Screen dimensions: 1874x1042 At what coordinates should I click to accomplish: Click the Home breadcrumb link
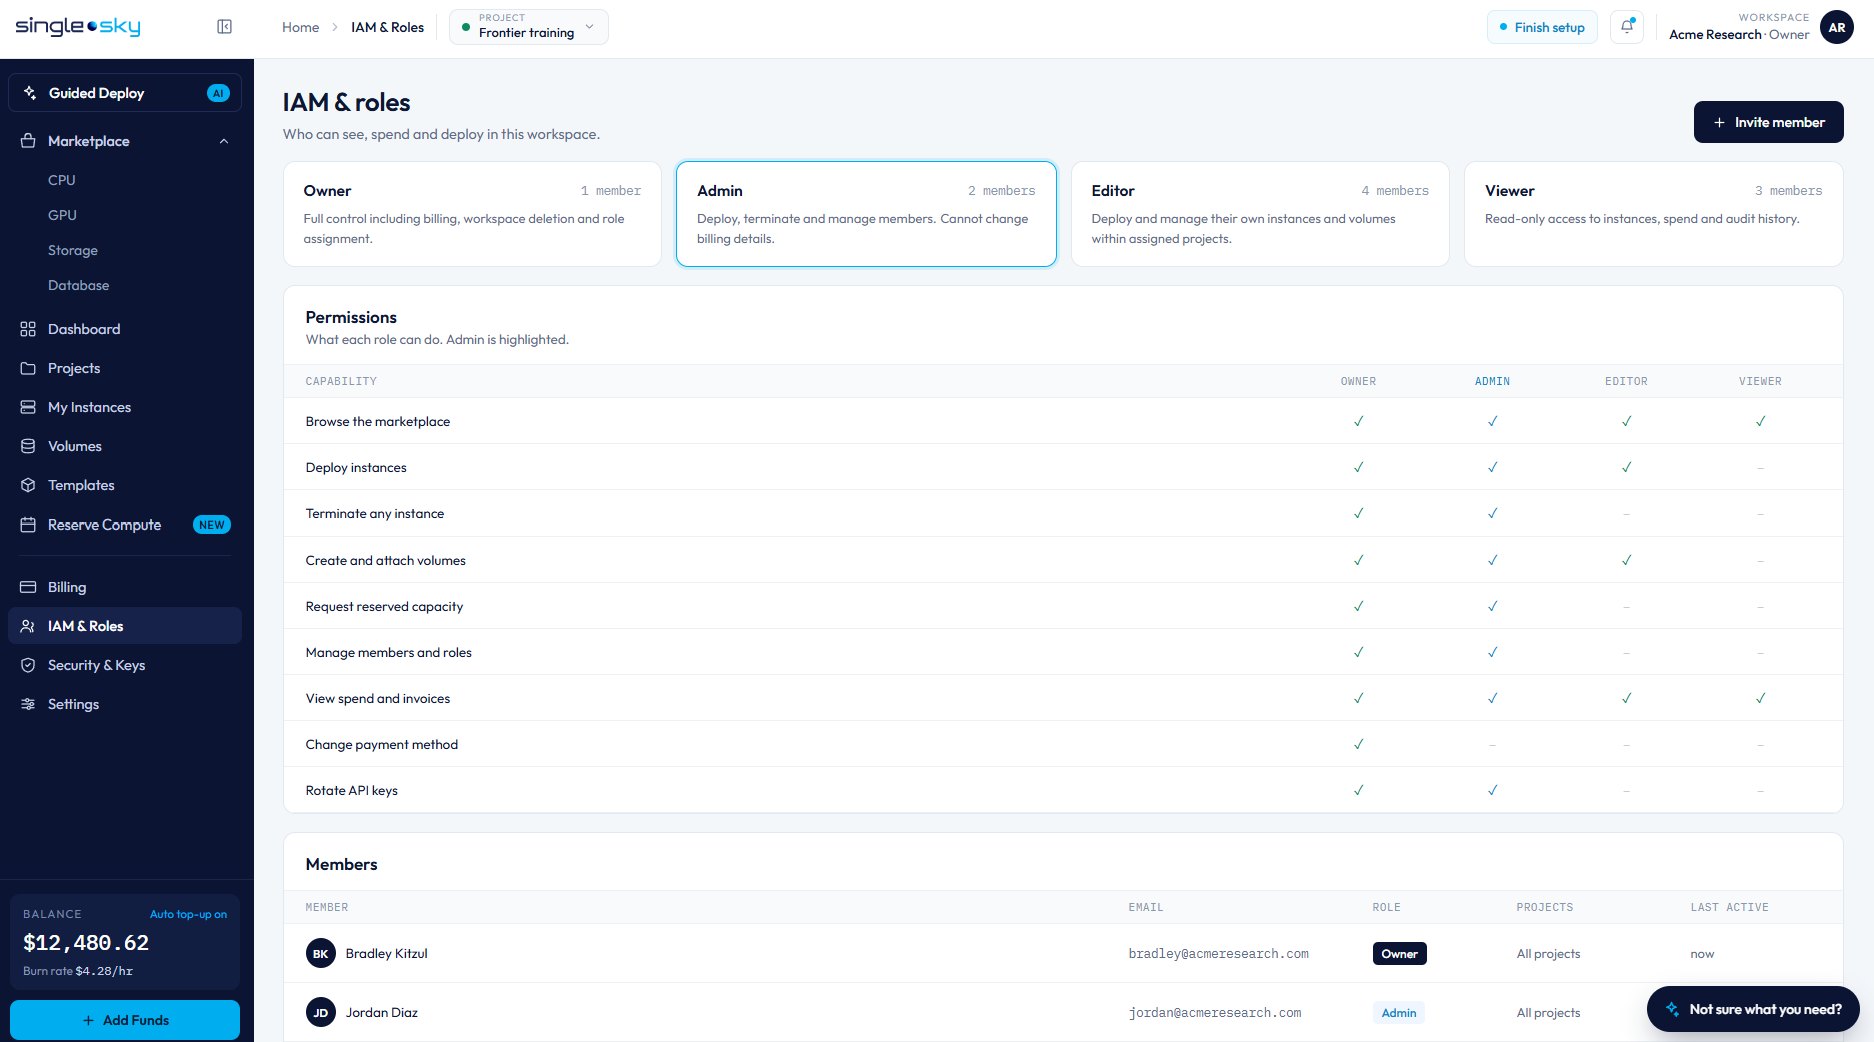click(300, 27)
